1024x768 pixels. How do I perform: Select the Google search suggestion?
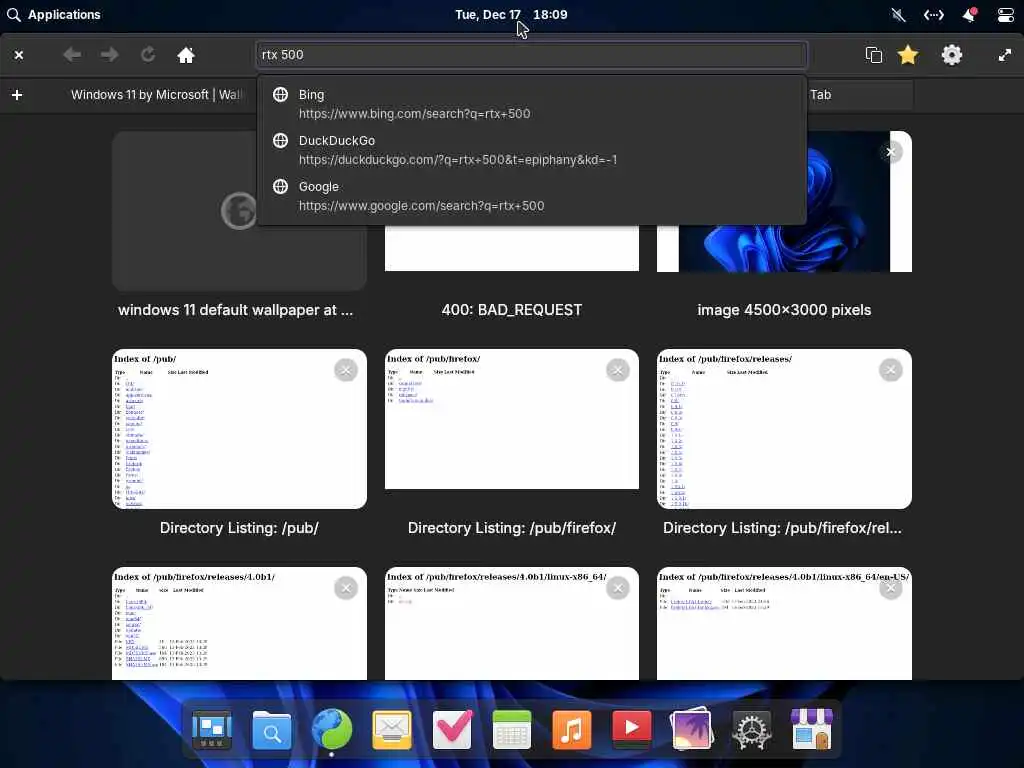click(532, 196)
